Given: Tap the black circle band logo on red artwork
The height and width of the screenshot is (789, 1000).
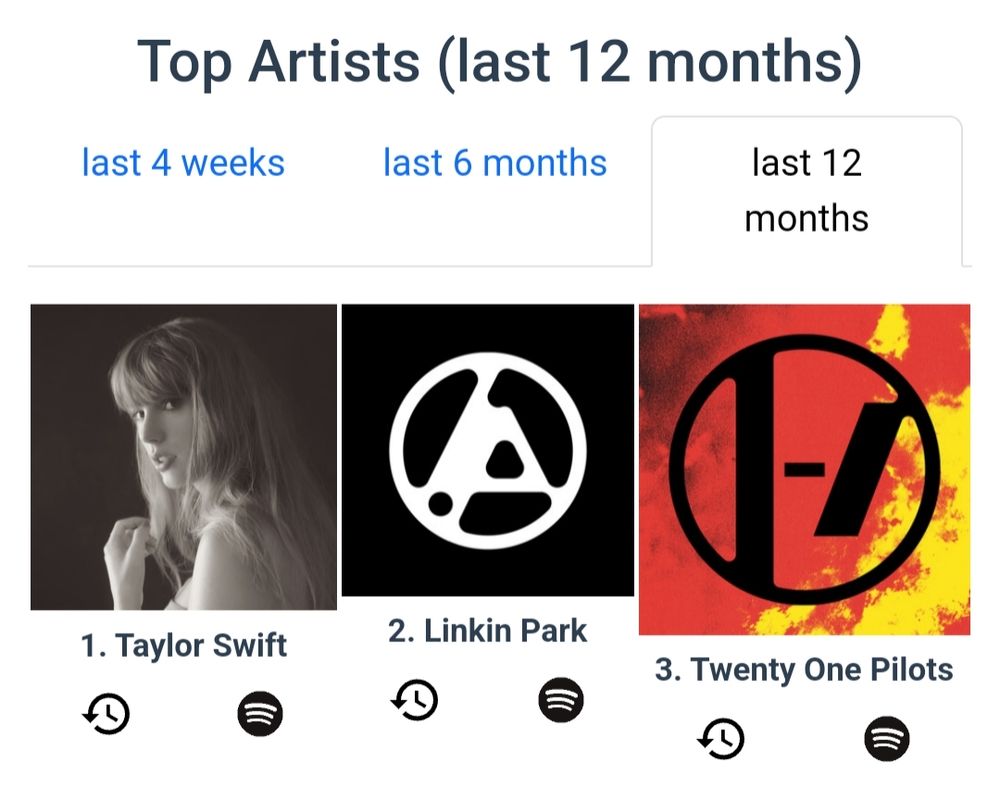Looking at the screenshot, I should [x=804, y=469].
